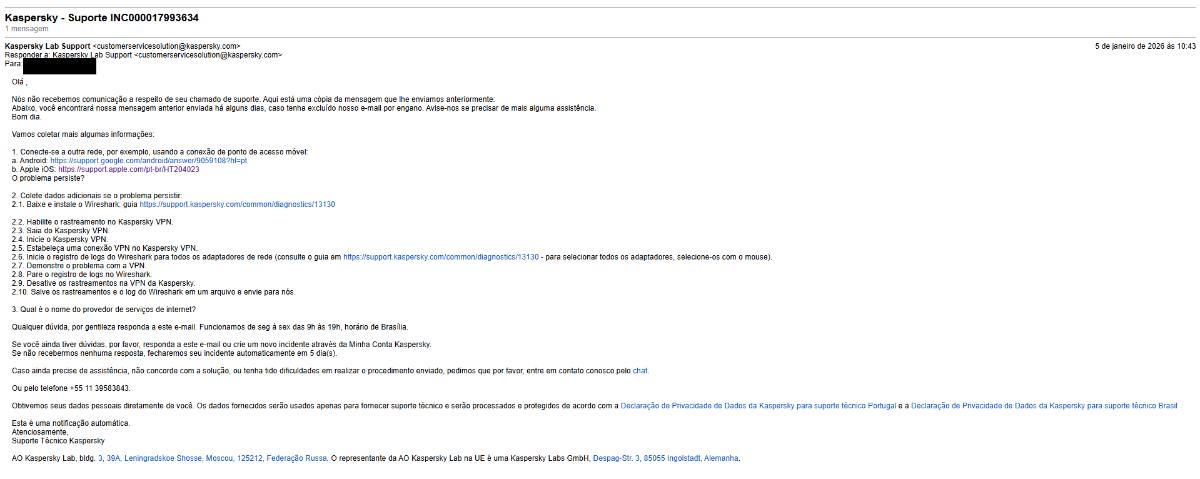Click step '2.9. Desative os rastreamentos'
This screenshot has height=479, width=1200.
tap(102, 283)
